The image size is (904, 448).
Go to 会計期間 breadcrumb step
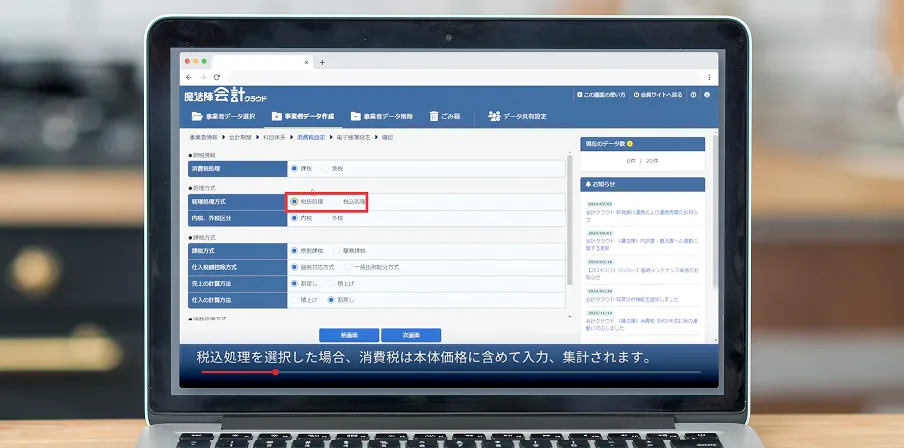pos(240,138)
